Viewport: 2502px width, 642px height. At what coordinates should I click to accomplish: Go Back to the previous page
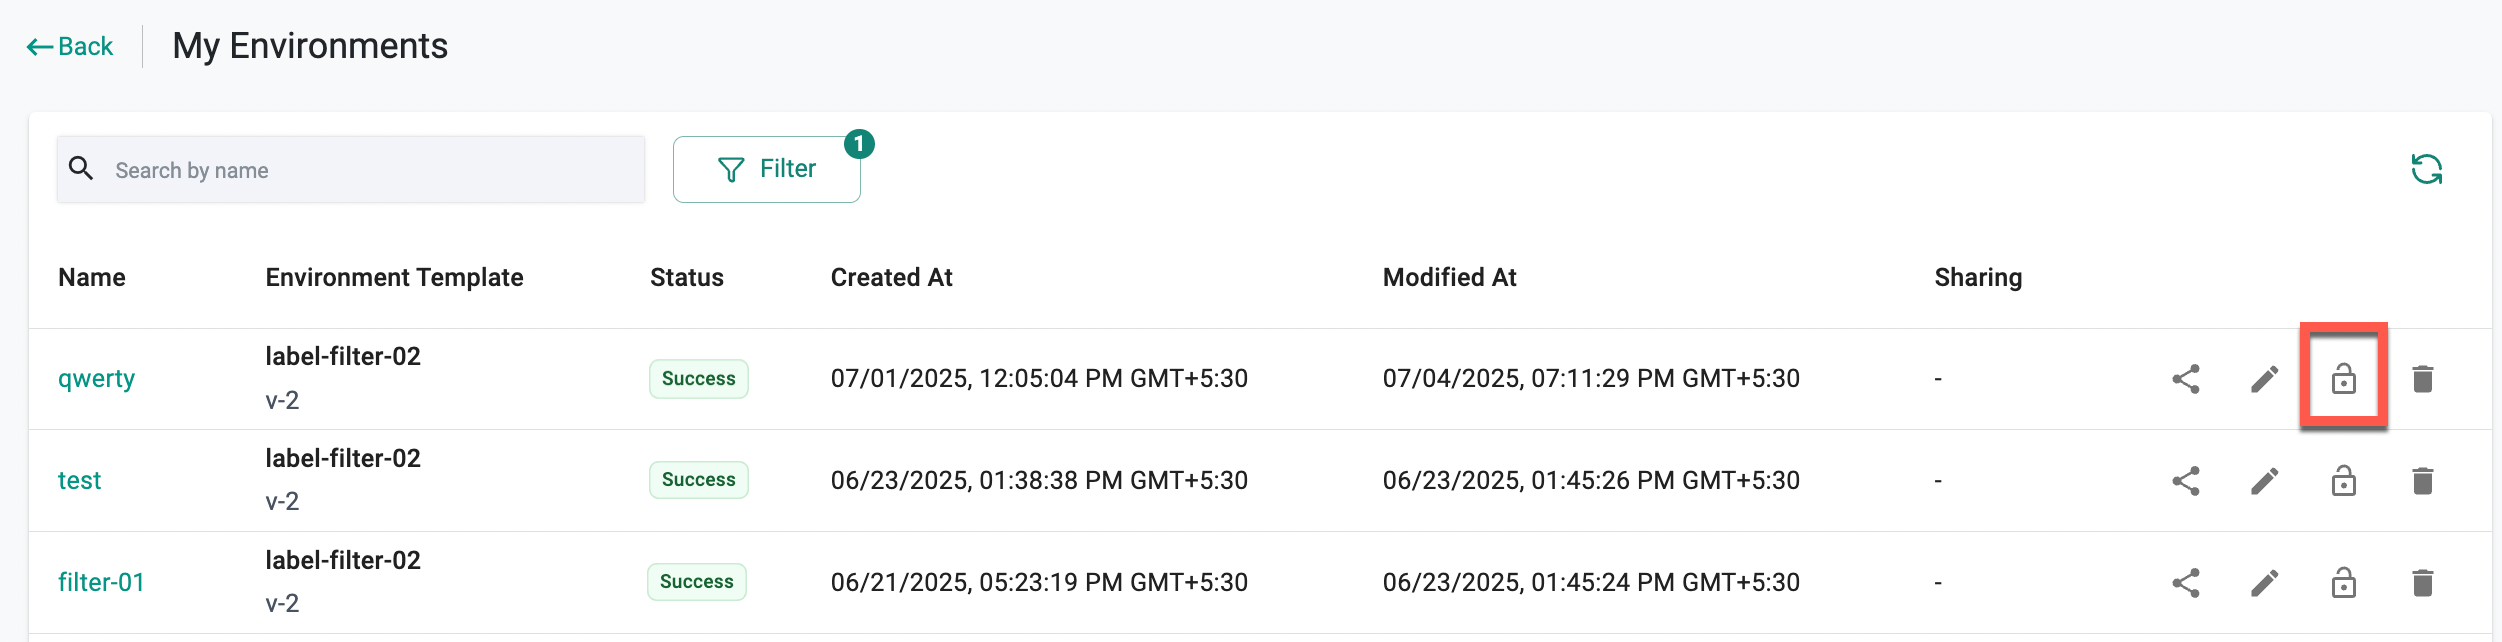coord(70,47)
